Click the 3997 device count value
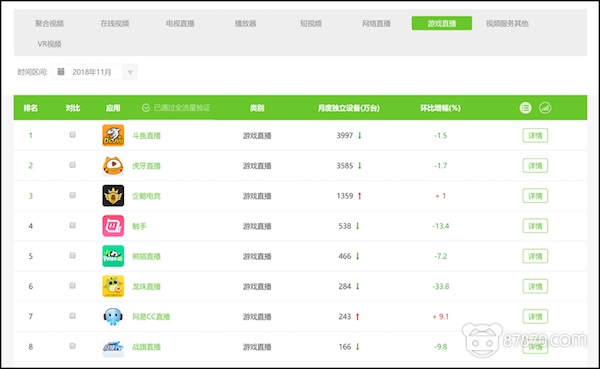The image size is (600, 369). [x=345, y=136]
